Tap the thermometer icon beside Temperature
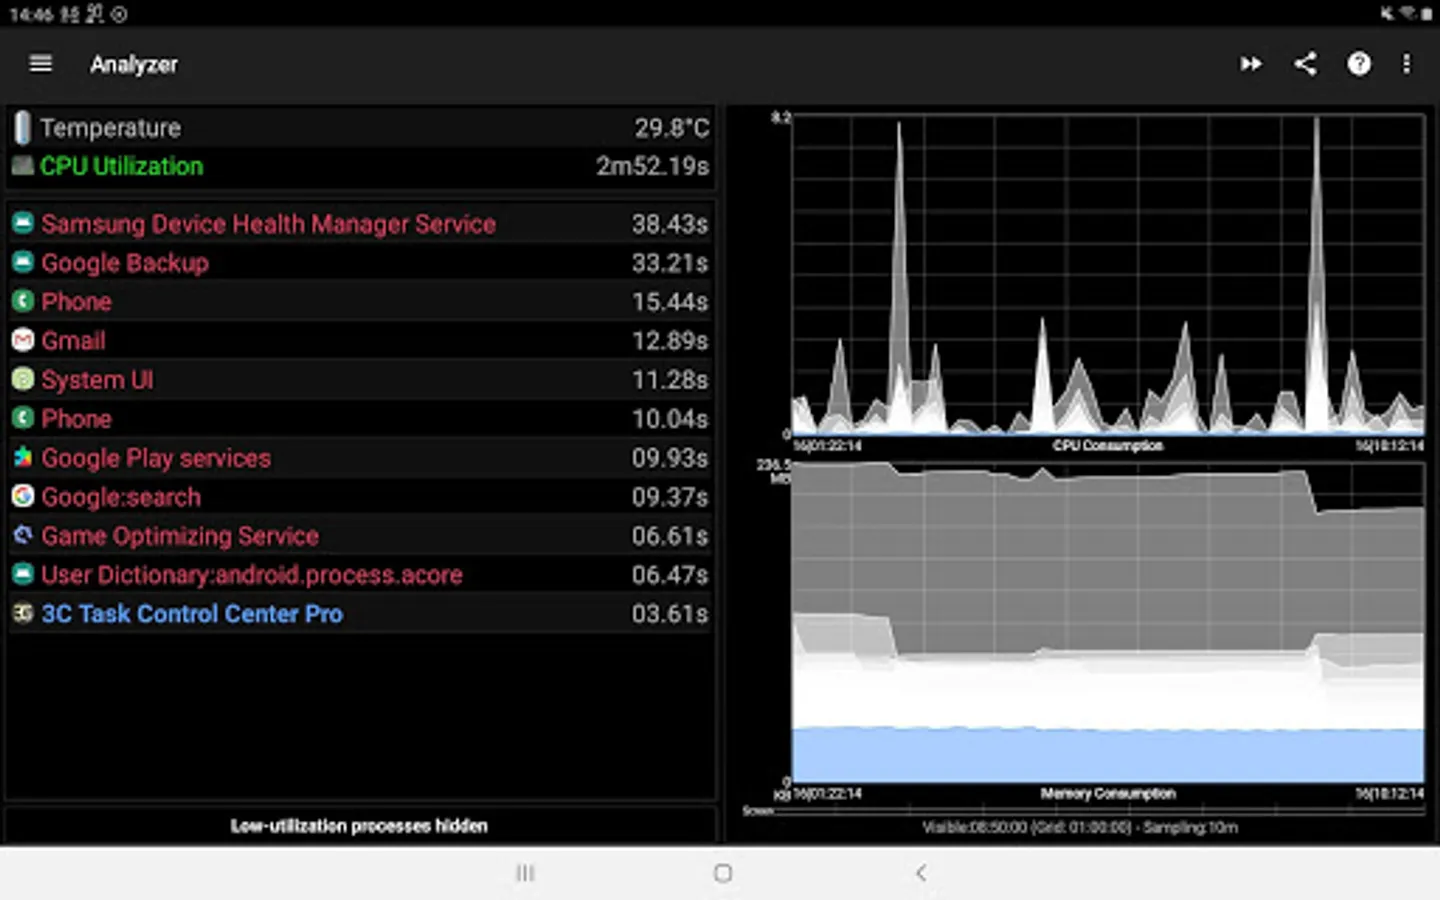 pos(22,128)
